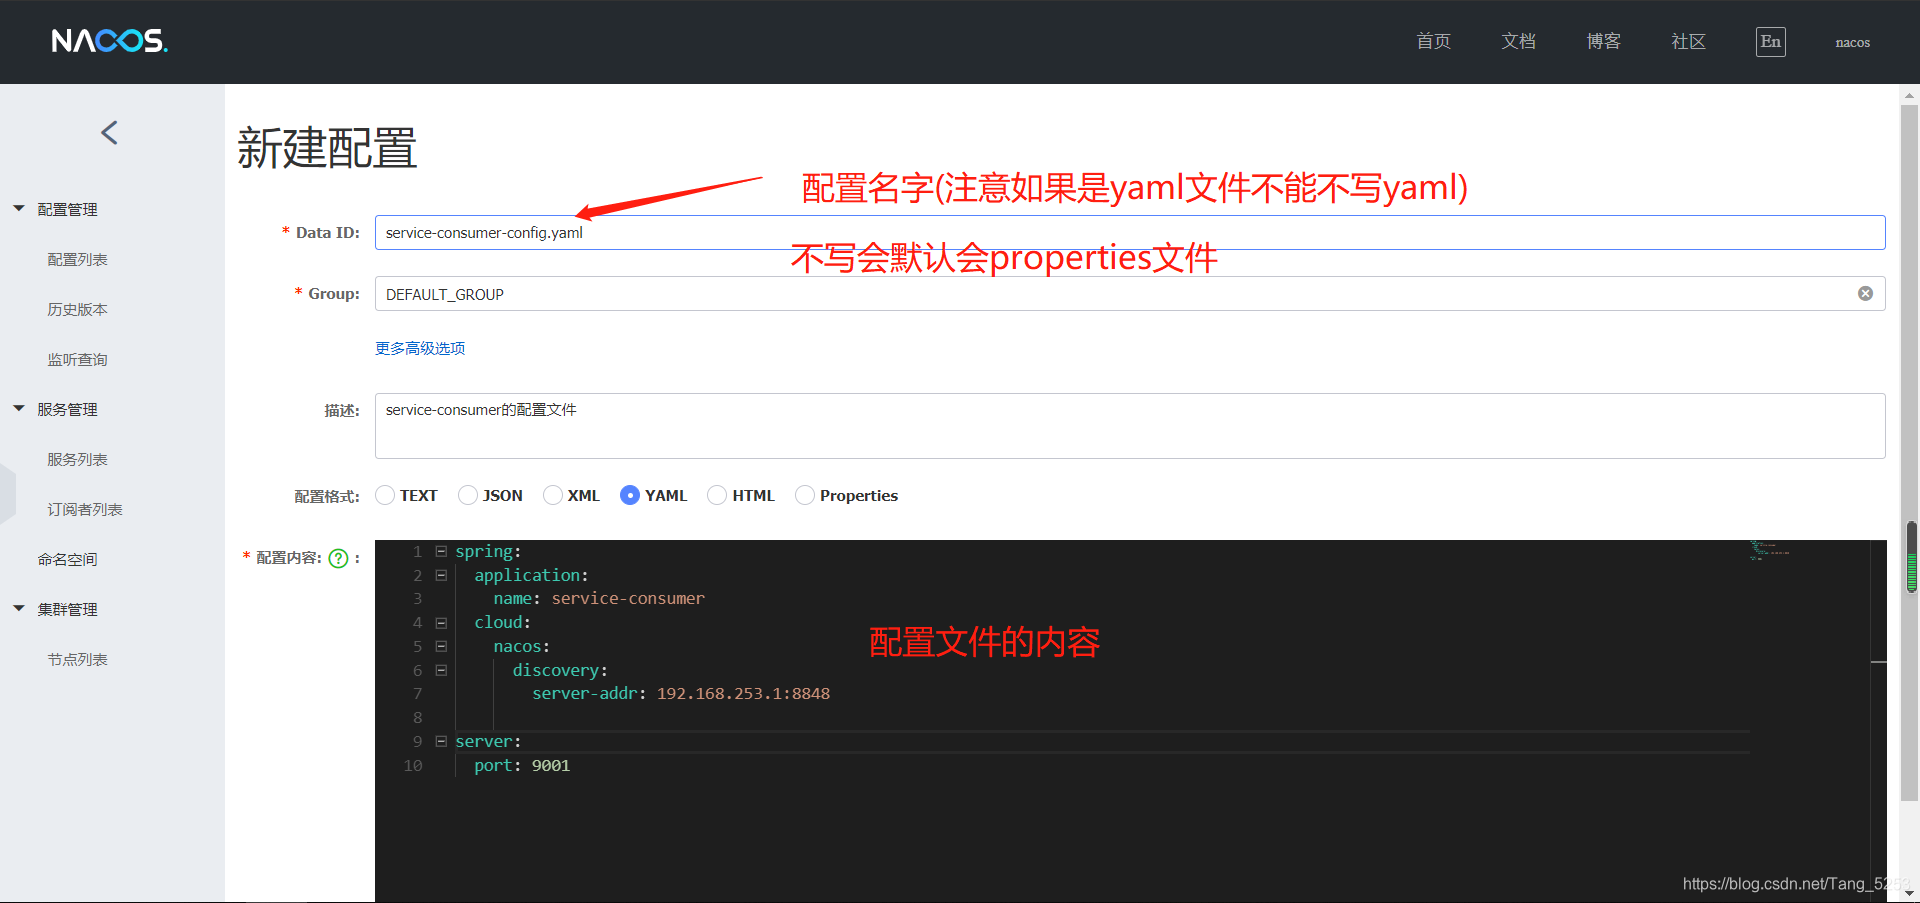Open 博客 in top navigation
1920x903 pixels.
(1603, 41)
